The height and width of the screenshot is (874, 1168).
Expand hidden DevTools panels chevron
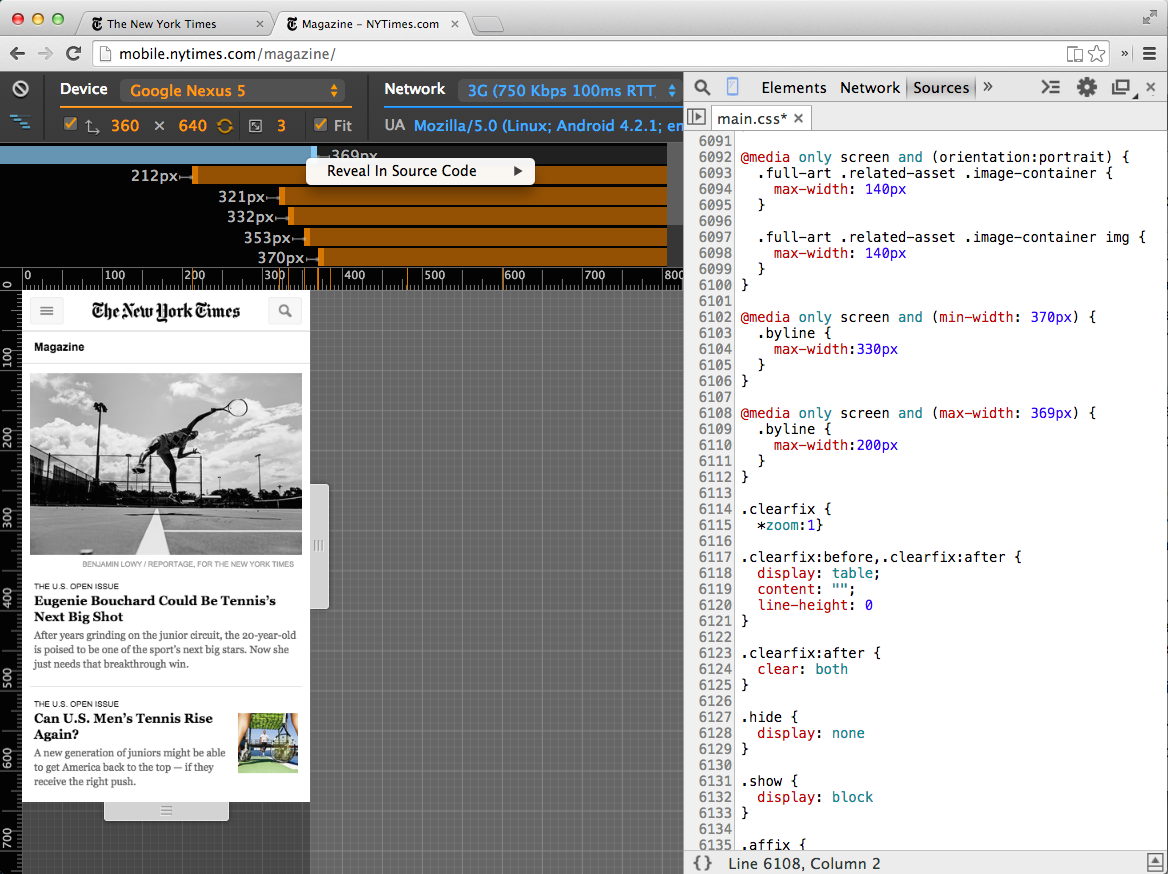click(x=988, y=88)
